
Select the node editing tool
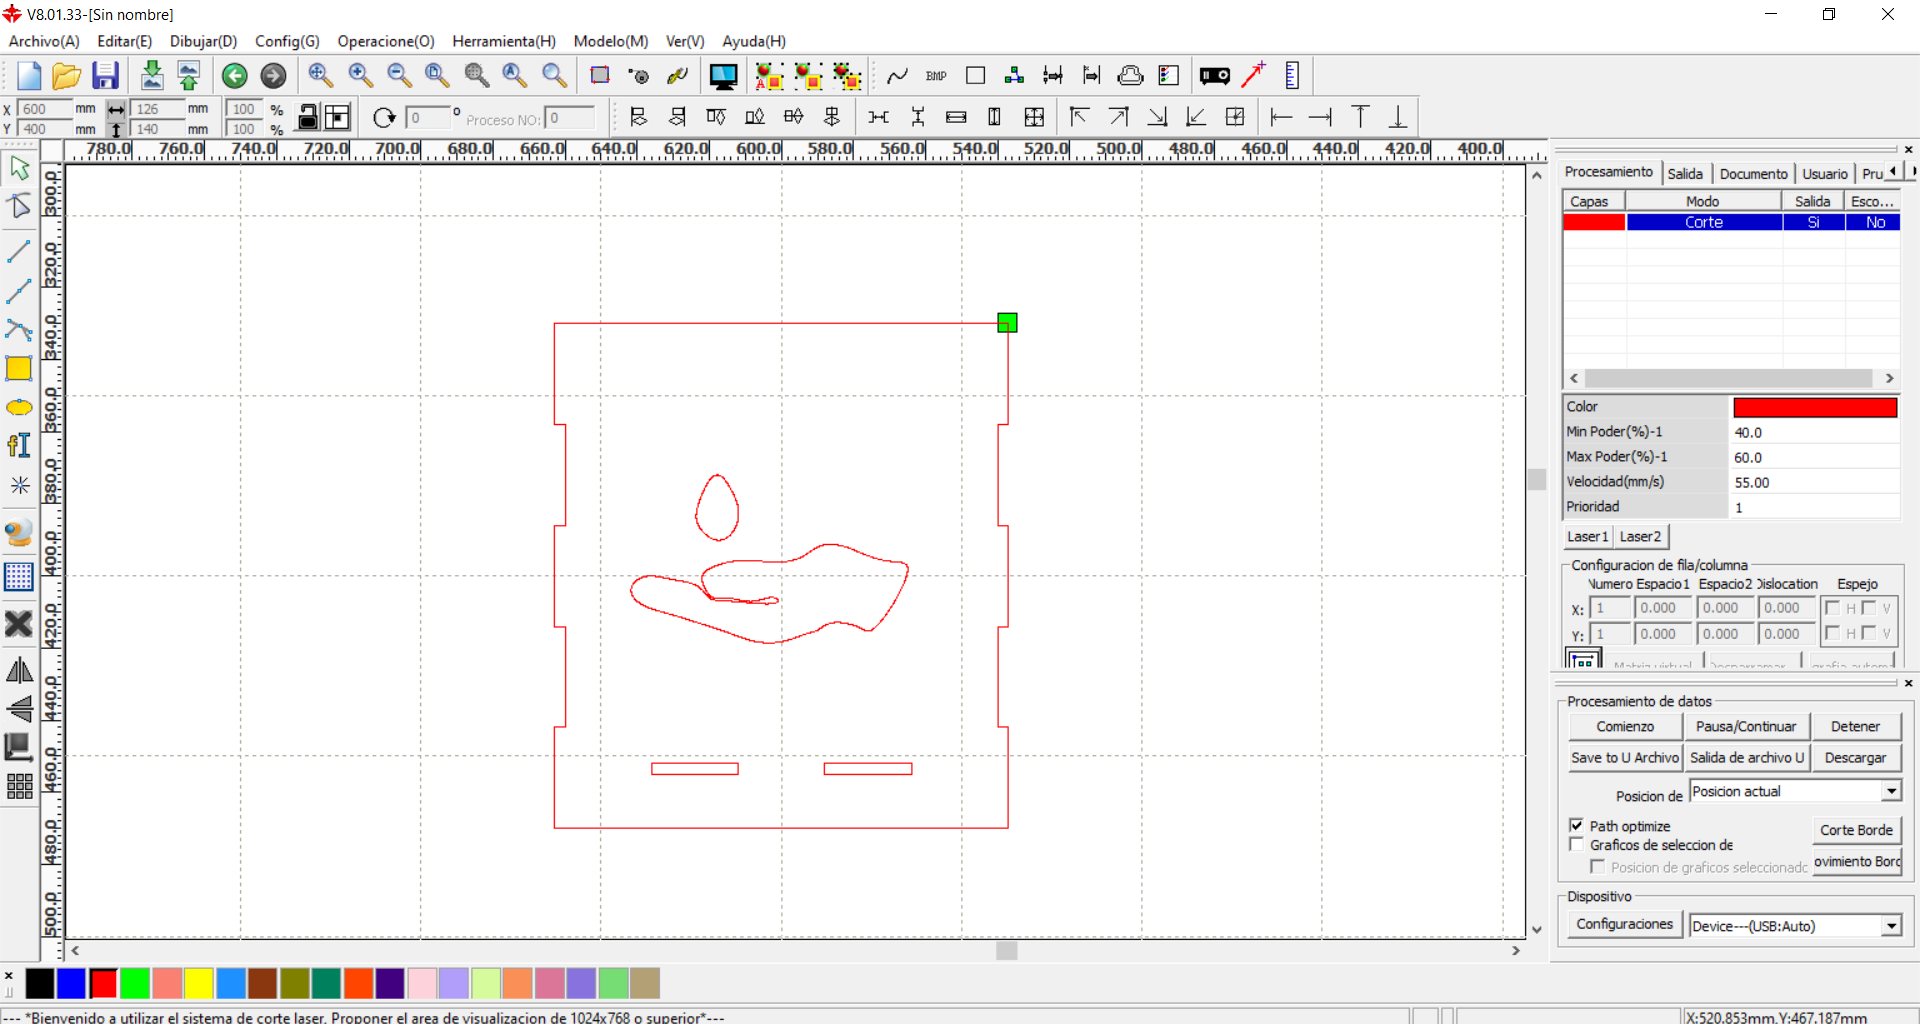[x=19, y=206]
